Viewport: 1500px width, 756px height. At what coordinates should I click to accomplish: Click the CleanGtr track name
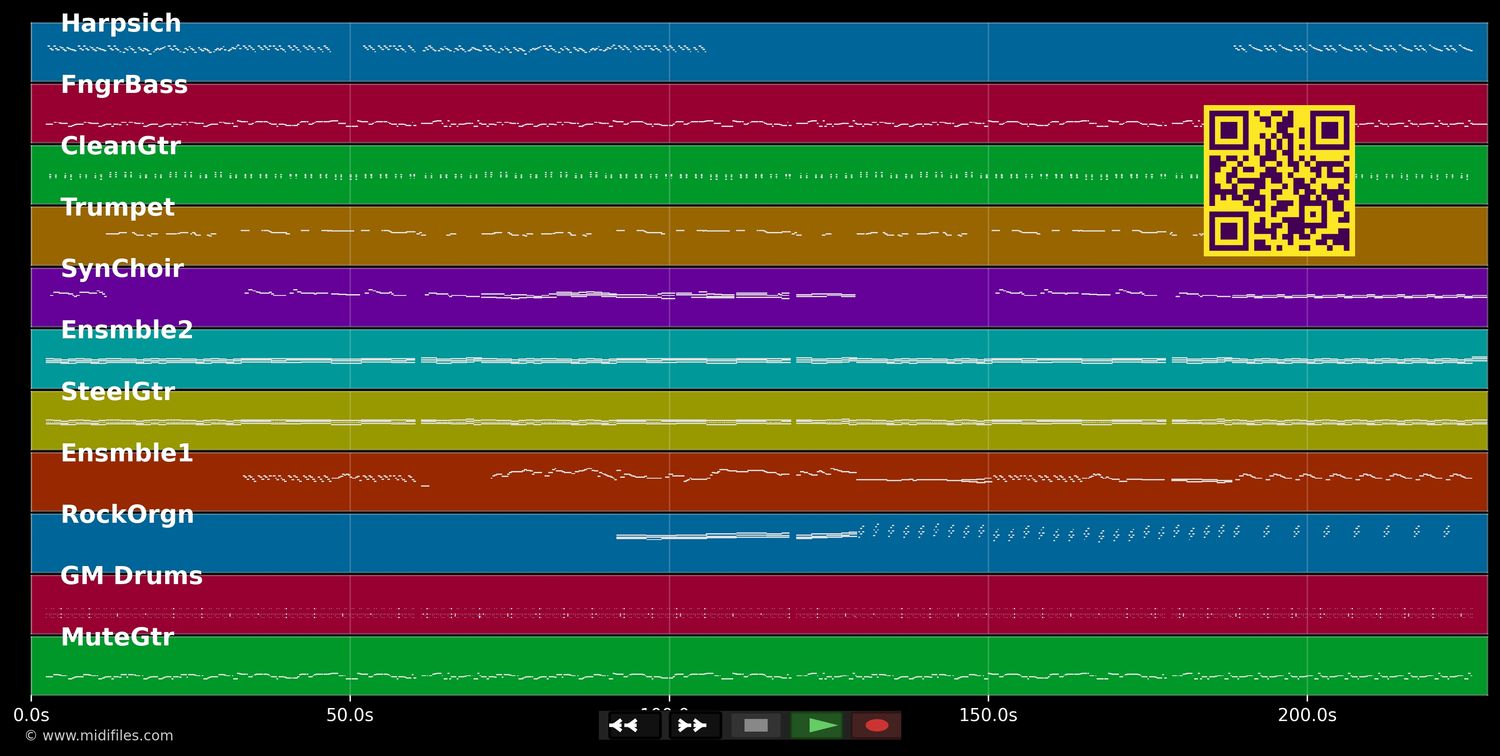(x=120, y=146)
